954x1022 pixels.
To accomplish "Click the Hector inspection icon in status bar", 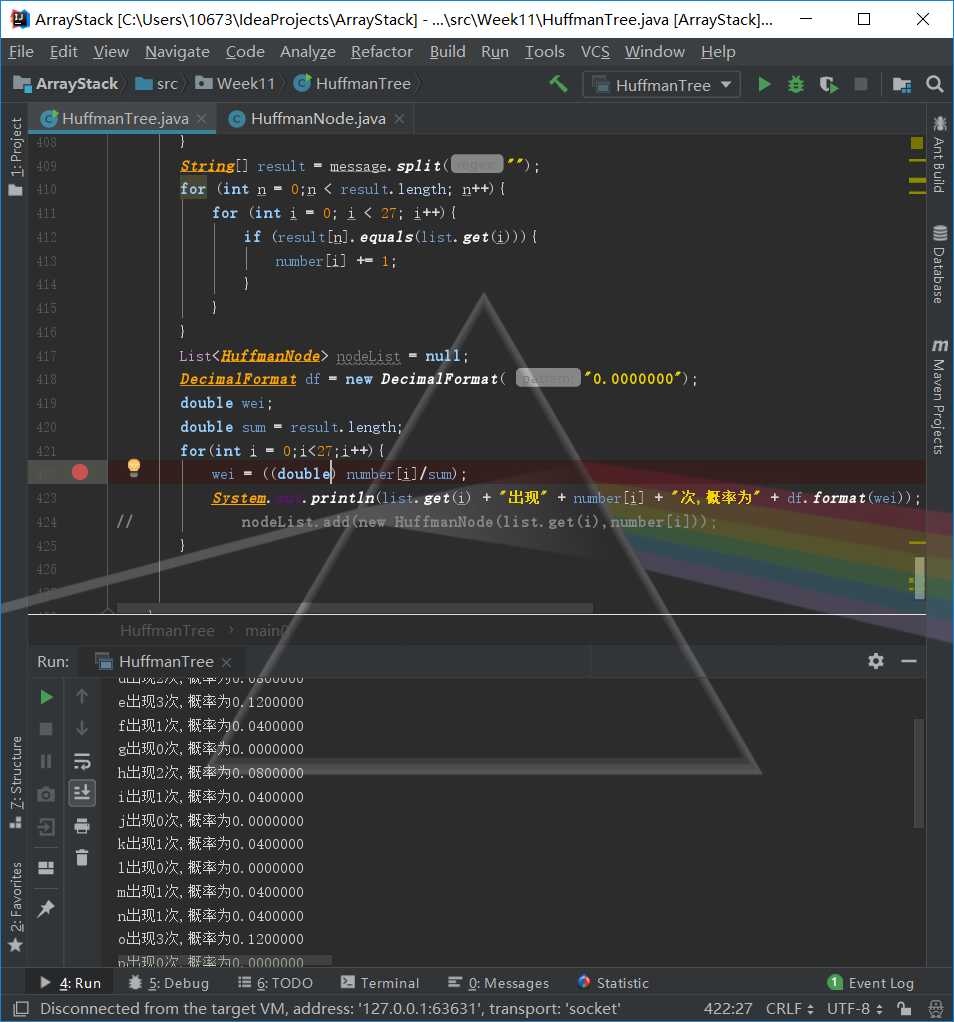I will point(936,1009).
